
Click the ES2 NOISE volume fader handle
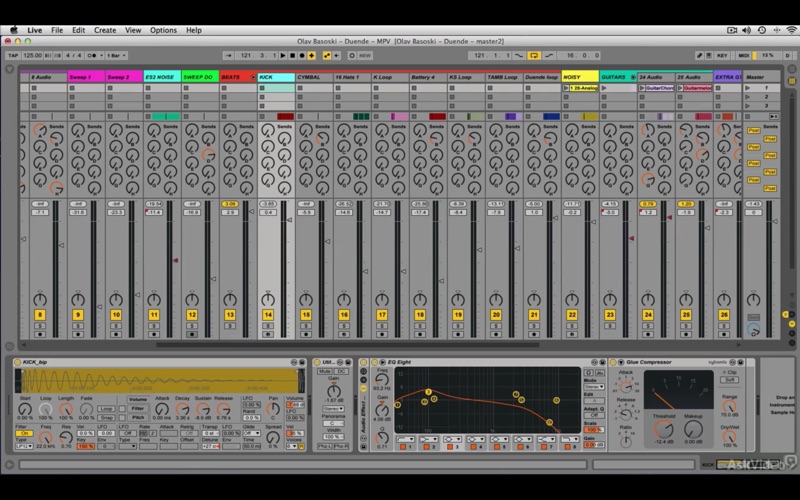176,260
